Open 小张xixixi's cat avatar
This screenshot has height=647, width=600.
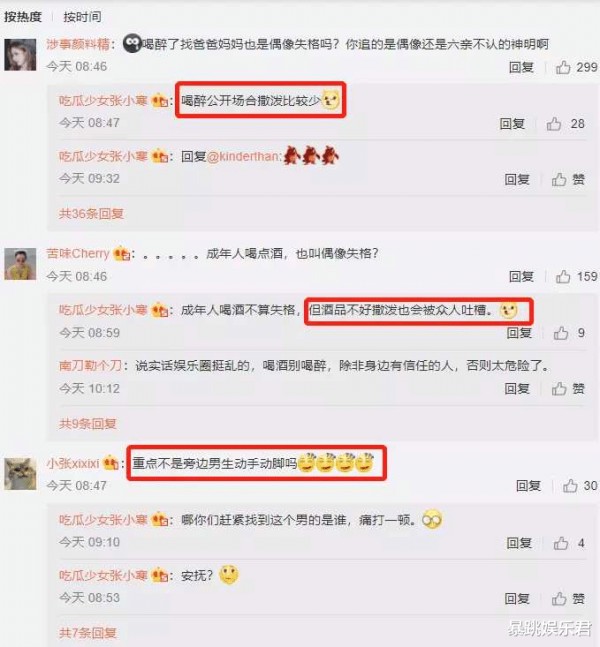coord(20,474)
